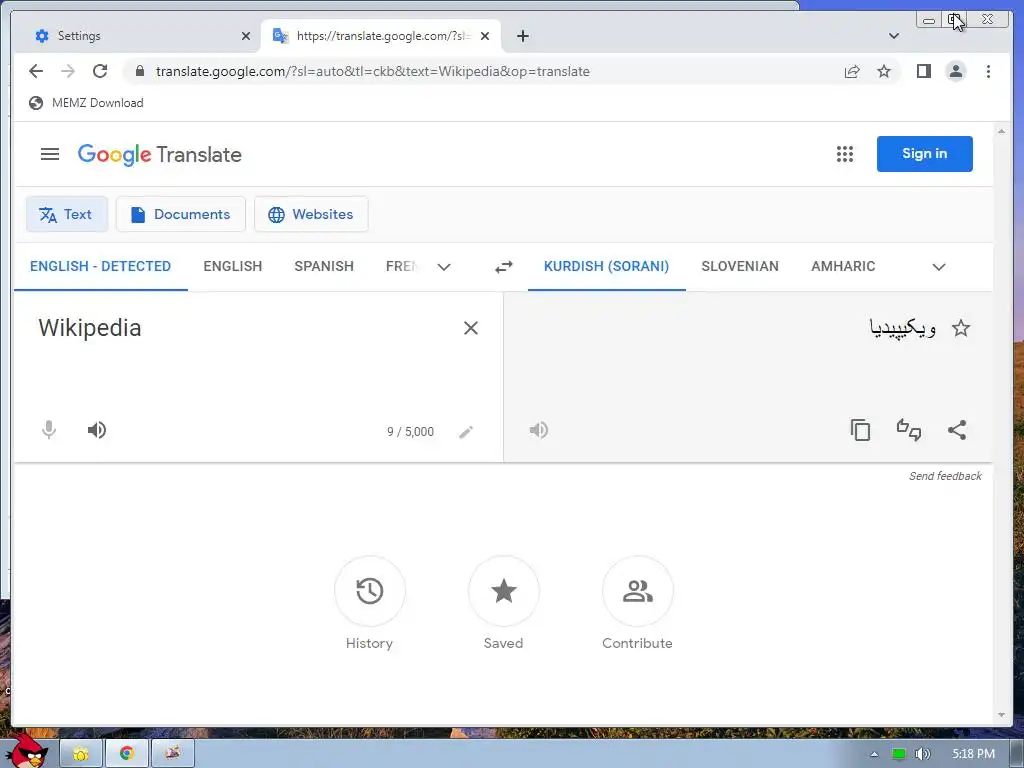Viewport: 1024px width, 768px height.
Task: Click the page scrollbar down arrow
Action: click(x=1001, y=716)
